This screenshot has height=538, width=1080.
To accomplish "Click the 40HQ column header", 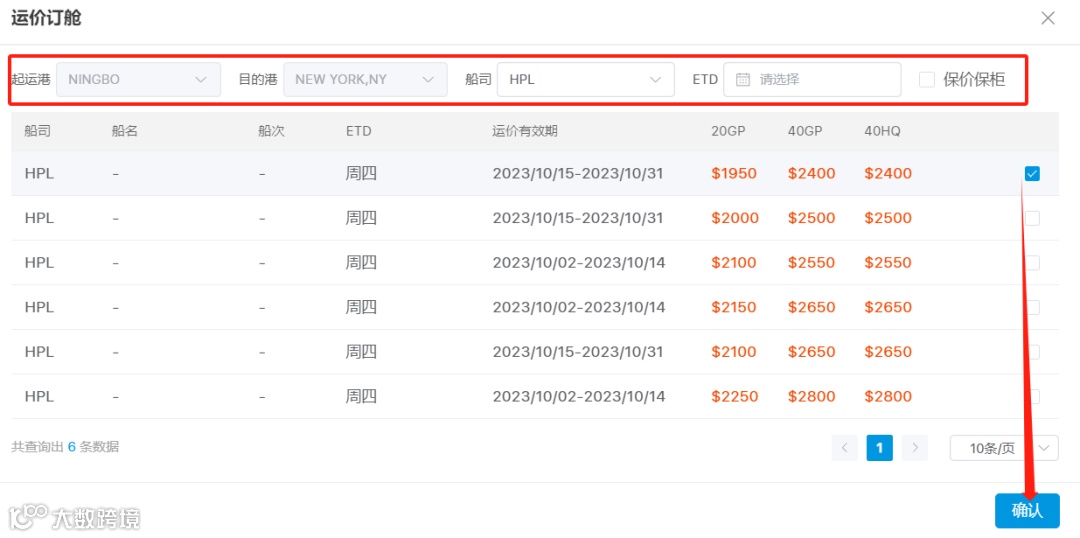I will (x=882, y=131).
